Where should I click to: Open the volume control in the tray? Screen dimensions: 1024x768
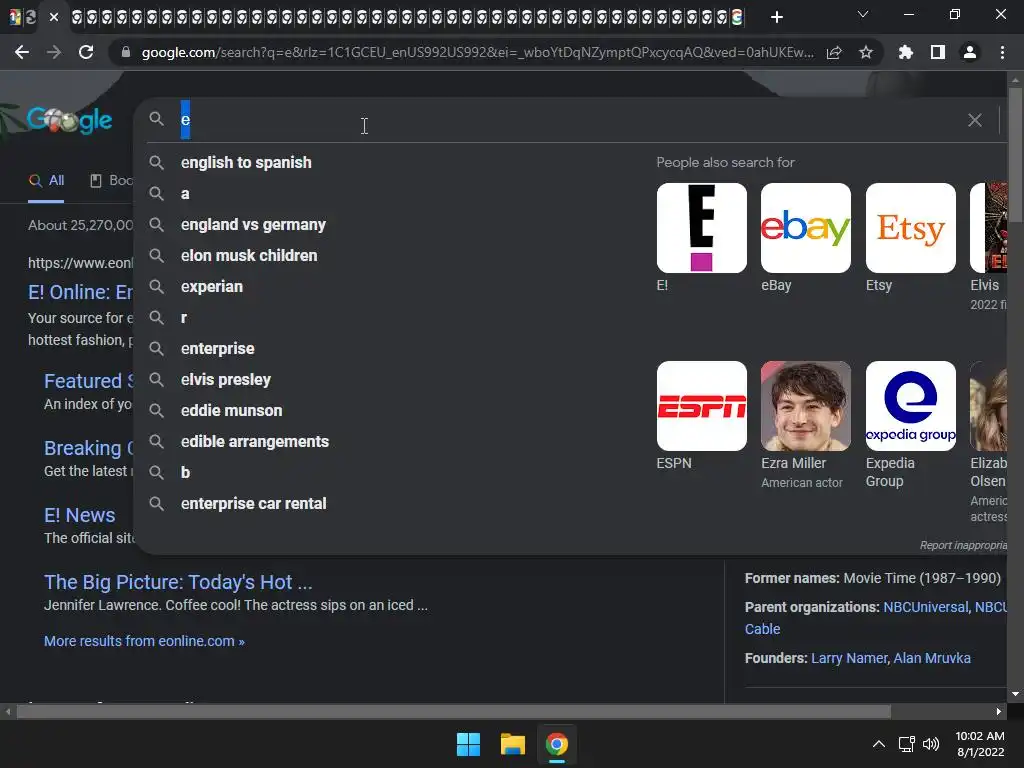[931, 744]
